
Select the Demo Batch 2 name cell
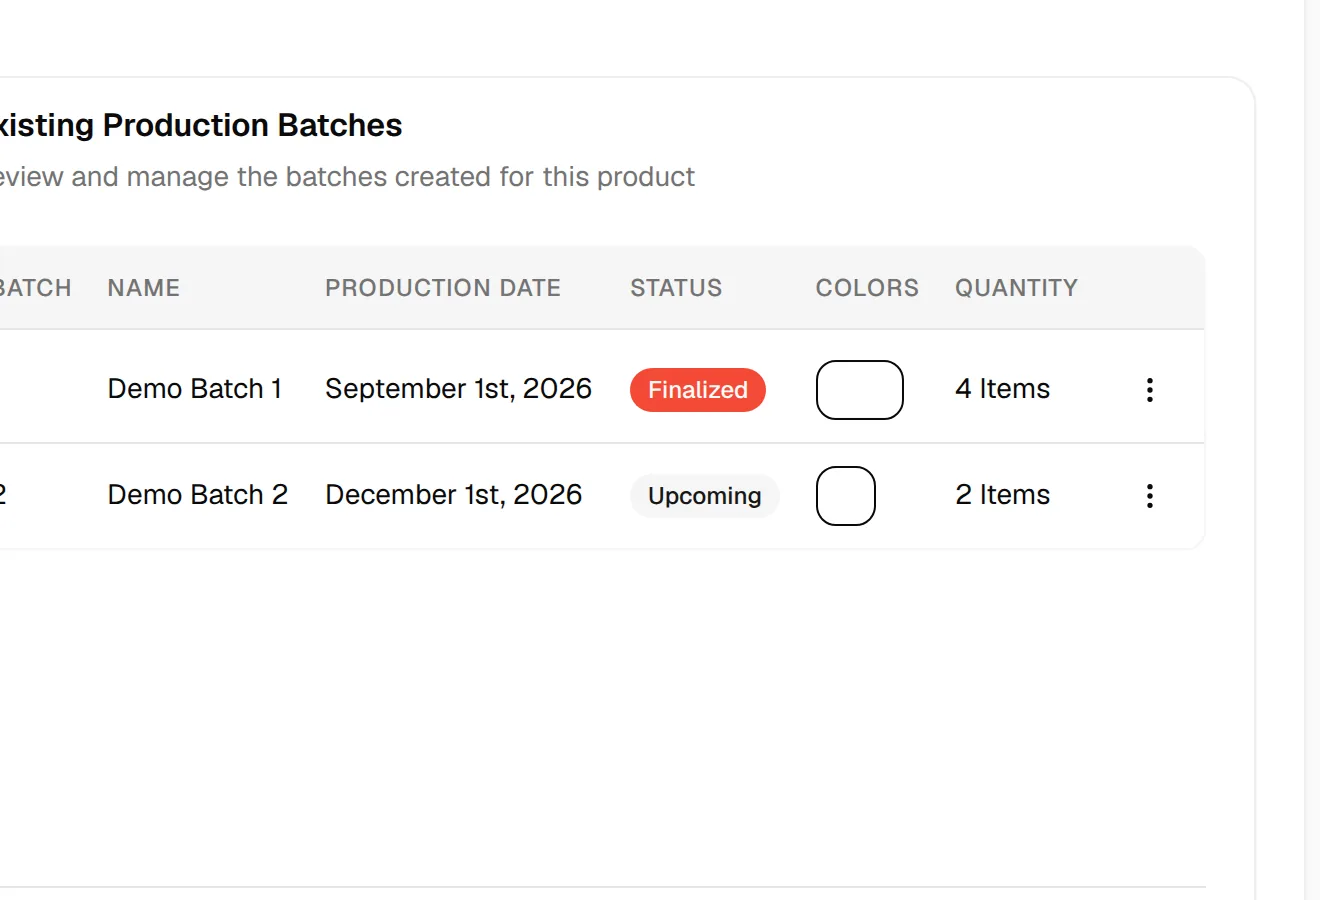click(x=198, y=495)
